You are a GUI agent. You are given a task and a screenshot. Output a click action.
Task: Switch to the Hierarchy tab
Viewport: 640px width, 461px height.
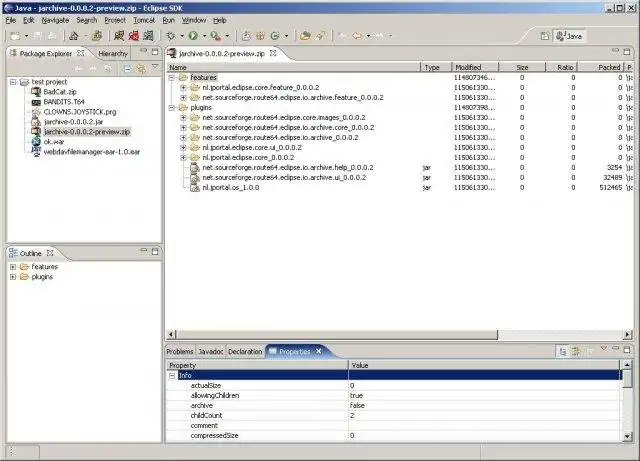[113, 53]
